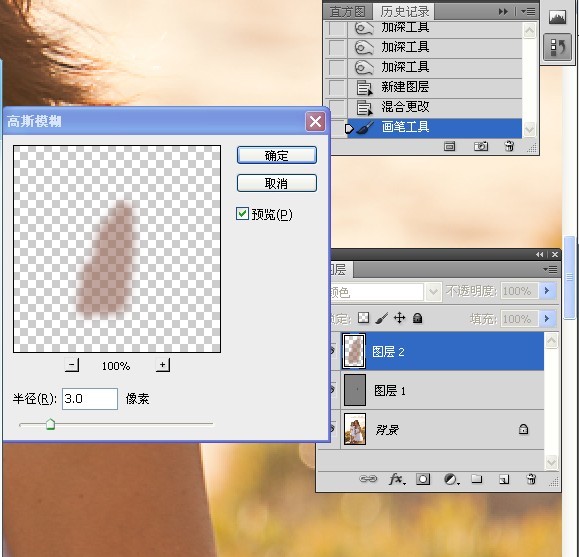This screenshot has width=579, height=557.
Task: Select the 画笔工具 history state
Action: click(435, 128)
